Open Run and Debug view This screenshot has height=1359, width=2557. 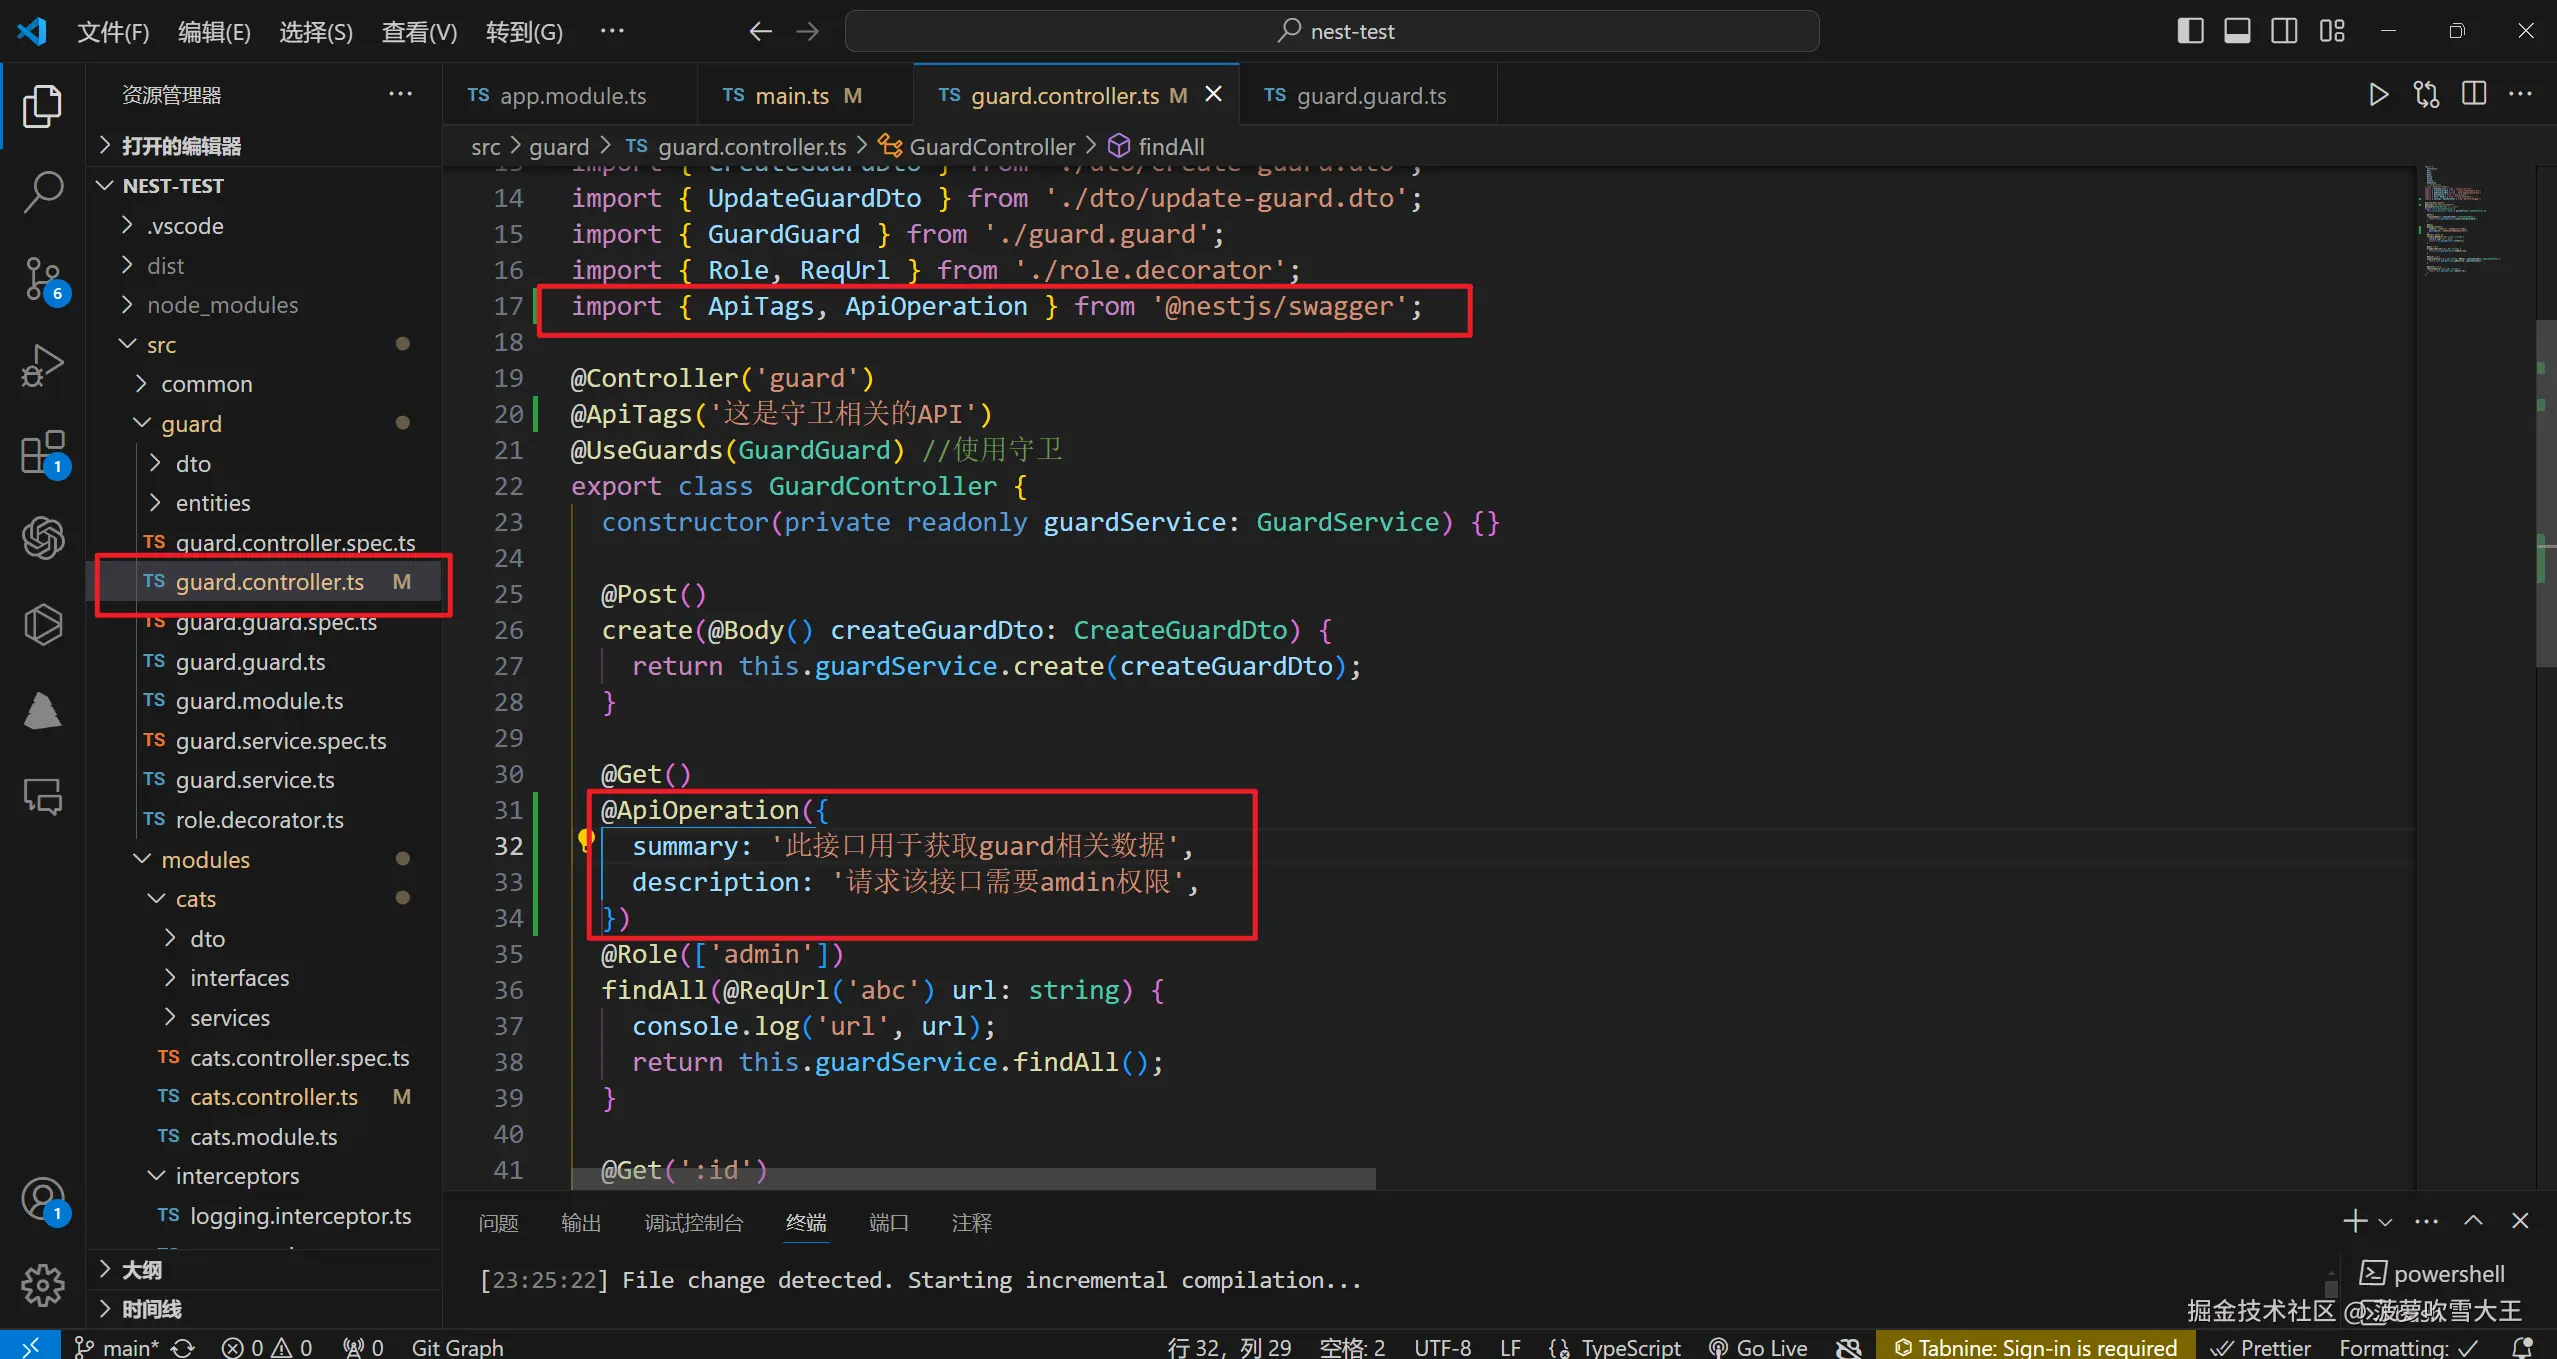pos(43,365)
